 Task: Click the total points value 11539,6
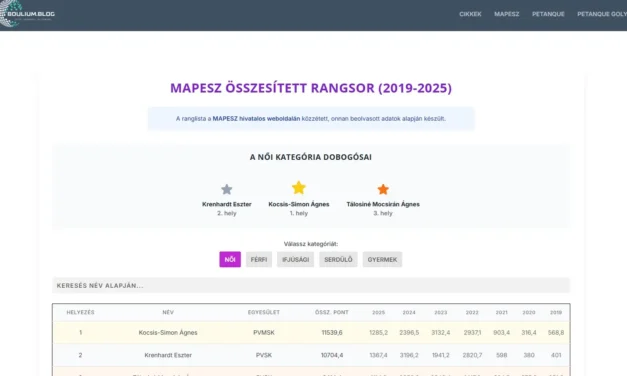point(332,332)
